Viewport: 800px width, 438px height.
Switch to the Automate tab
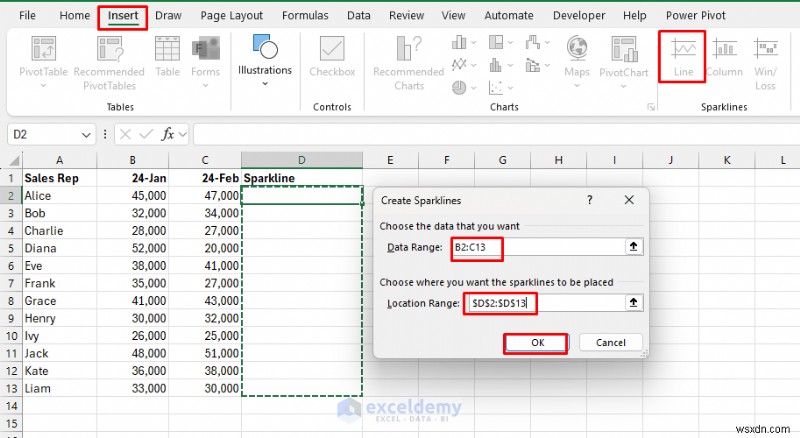pyautogui.click(x=509, y=15)
